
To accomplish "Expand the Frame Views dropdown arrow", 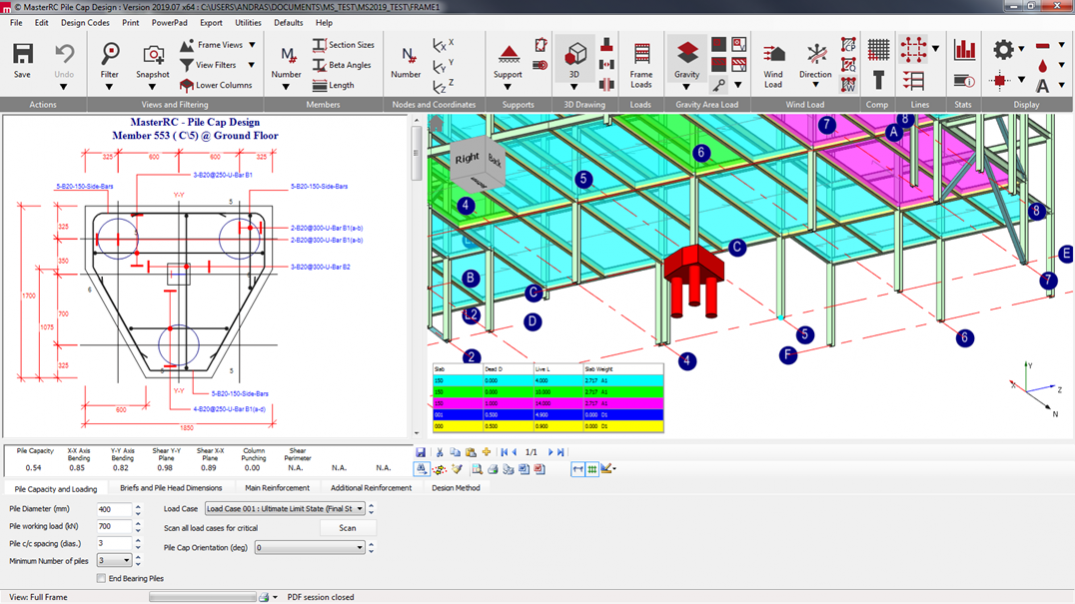I will coord(252,45).
